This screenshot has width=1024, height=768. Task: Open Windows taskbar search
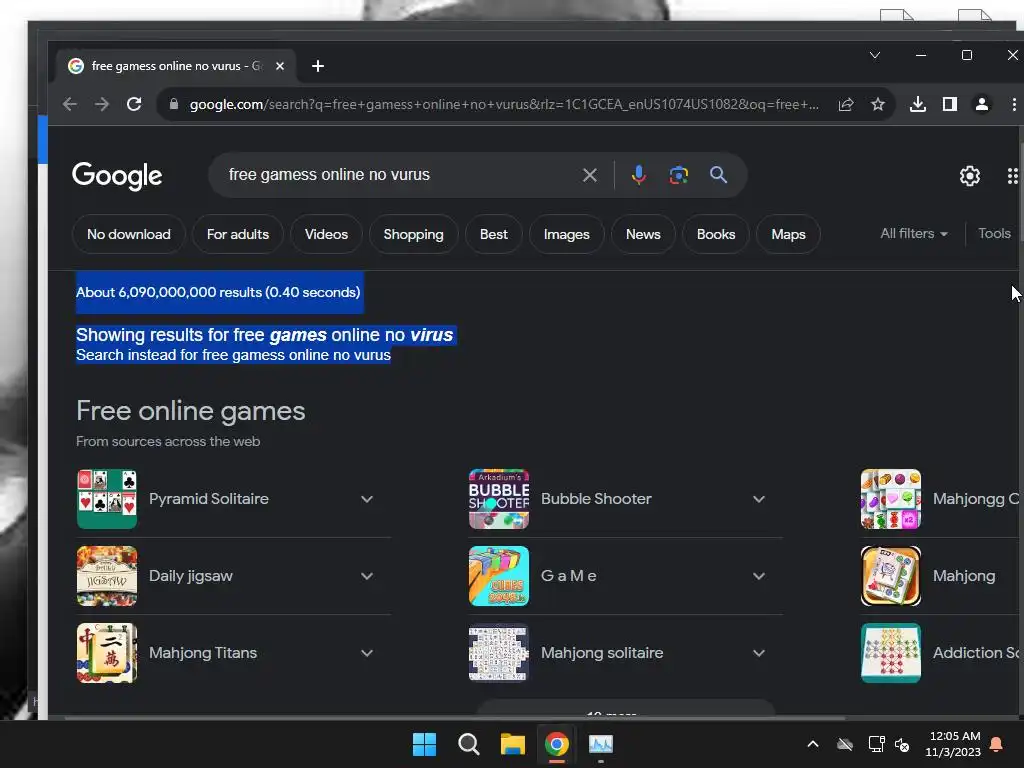[x=468, y=744]
